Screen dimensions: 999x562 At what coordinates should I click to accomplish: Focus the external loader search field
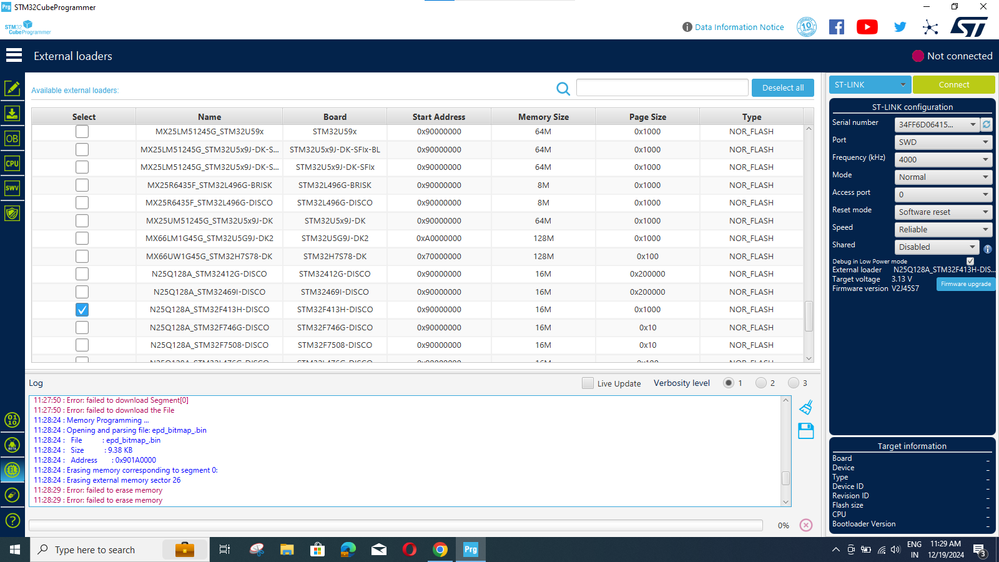tap(662, 88)
